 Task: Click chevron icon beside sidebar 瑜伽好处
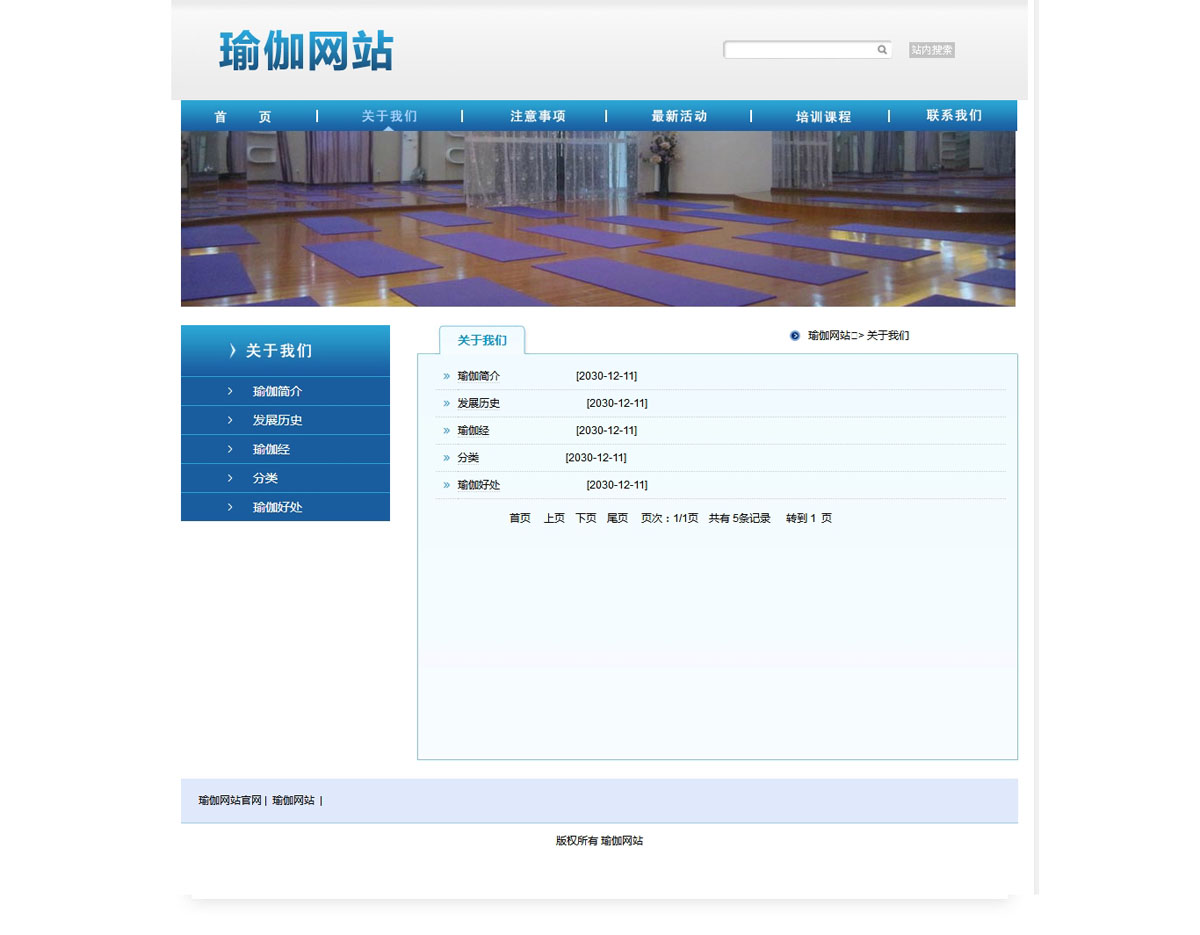click(230, 507)
